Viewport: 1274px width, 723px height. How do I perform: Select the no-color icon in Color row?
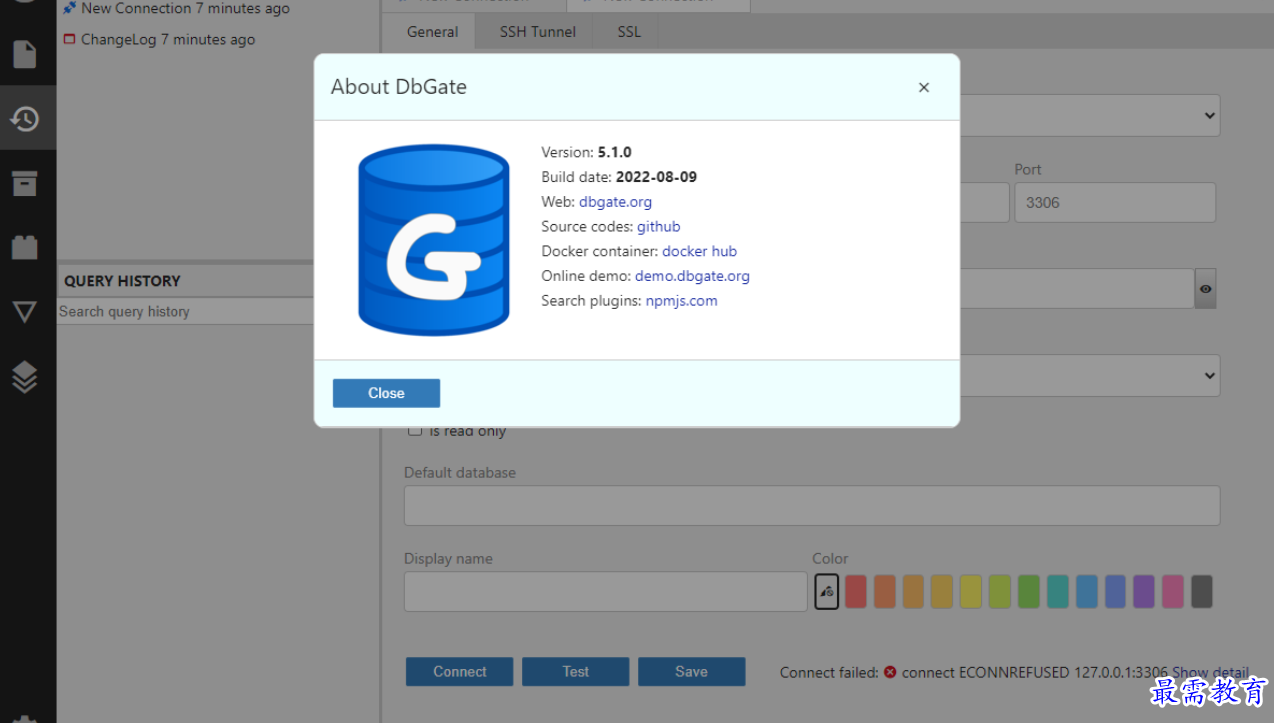pos(827,591)
